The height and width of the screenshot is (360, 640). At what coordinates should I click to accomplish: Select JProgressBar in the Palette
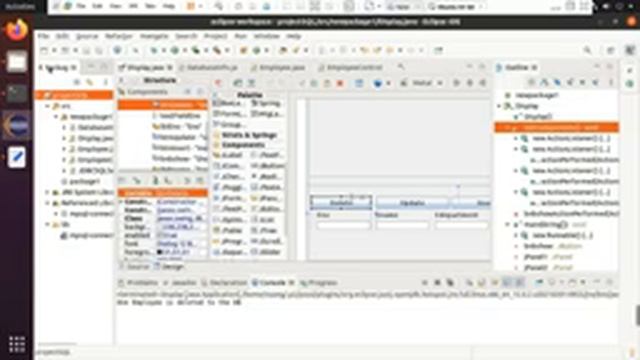pos(229,241)
